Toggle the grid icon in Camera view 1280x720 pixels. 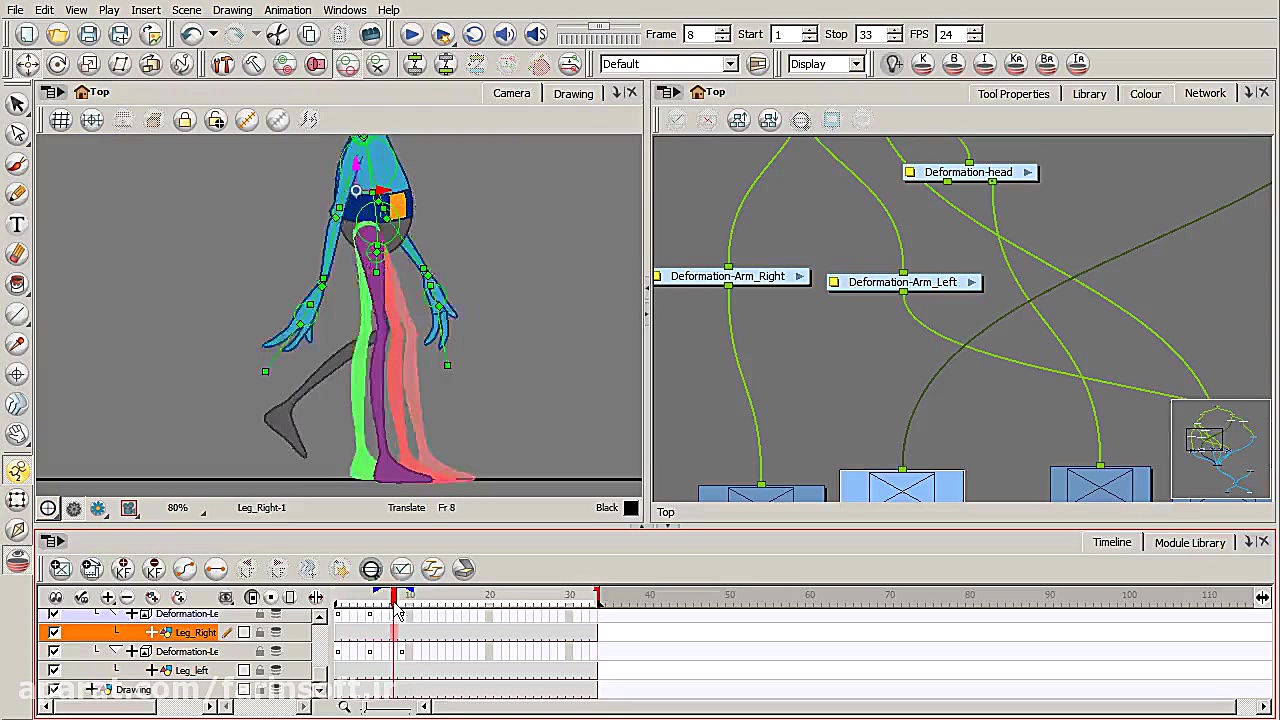(61, 121)
